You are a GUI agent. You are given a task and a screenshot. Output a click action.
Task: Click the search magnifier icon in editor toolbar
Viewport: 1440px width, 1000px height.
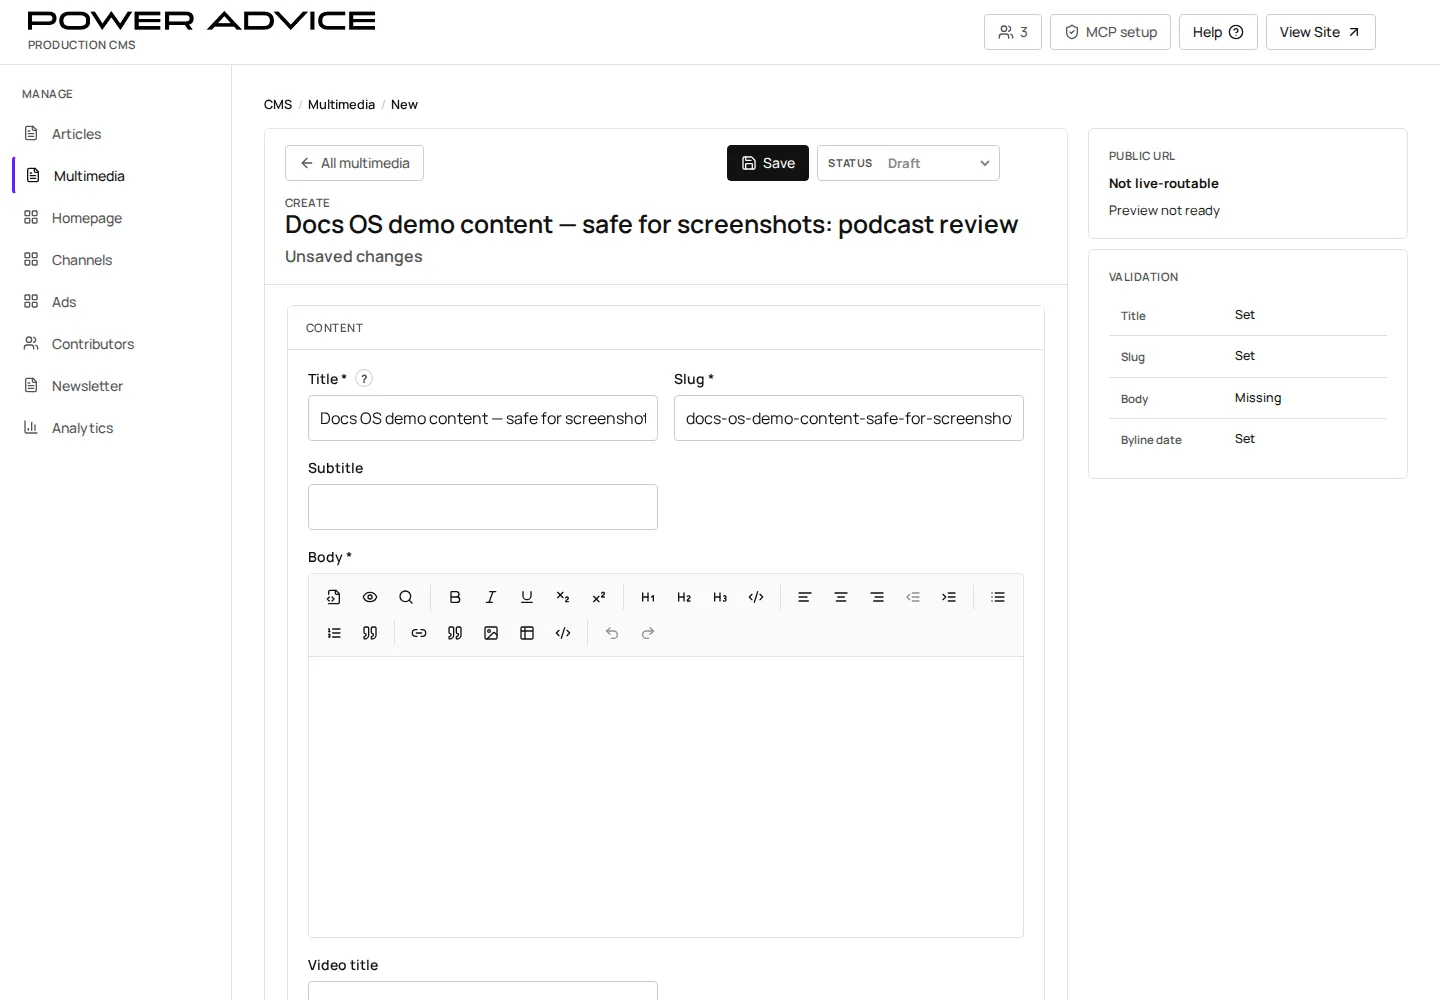point(406,597)
